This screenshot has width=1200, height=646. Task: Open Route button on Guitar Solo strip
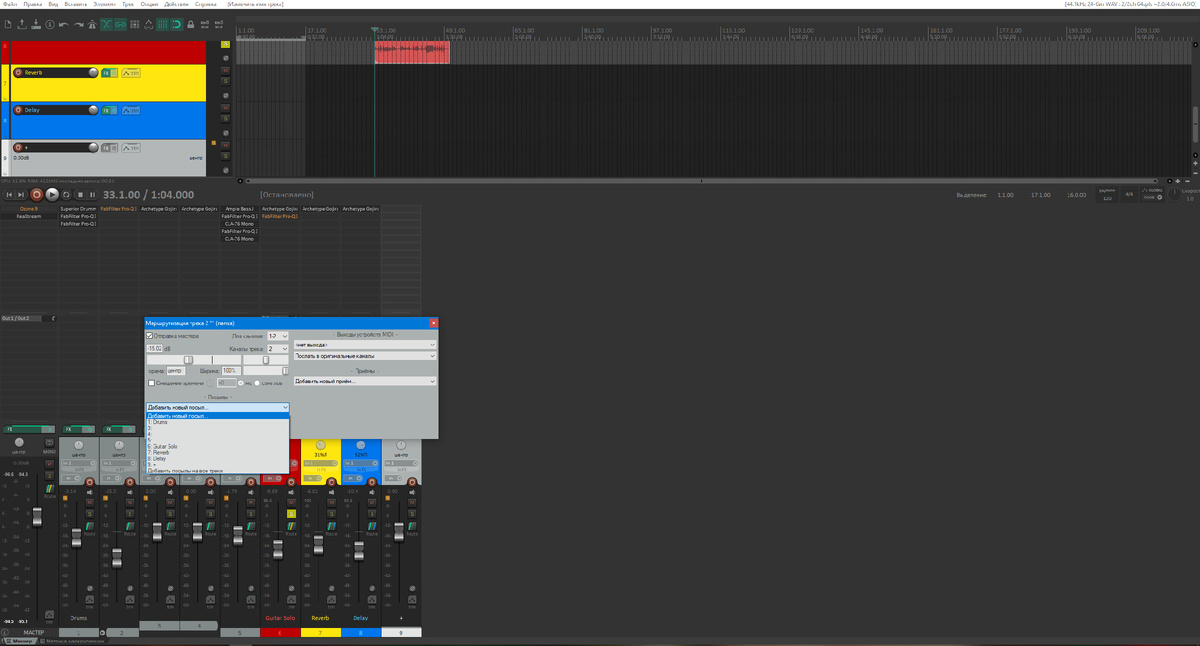pyautogui.click(x=291, y=526)
